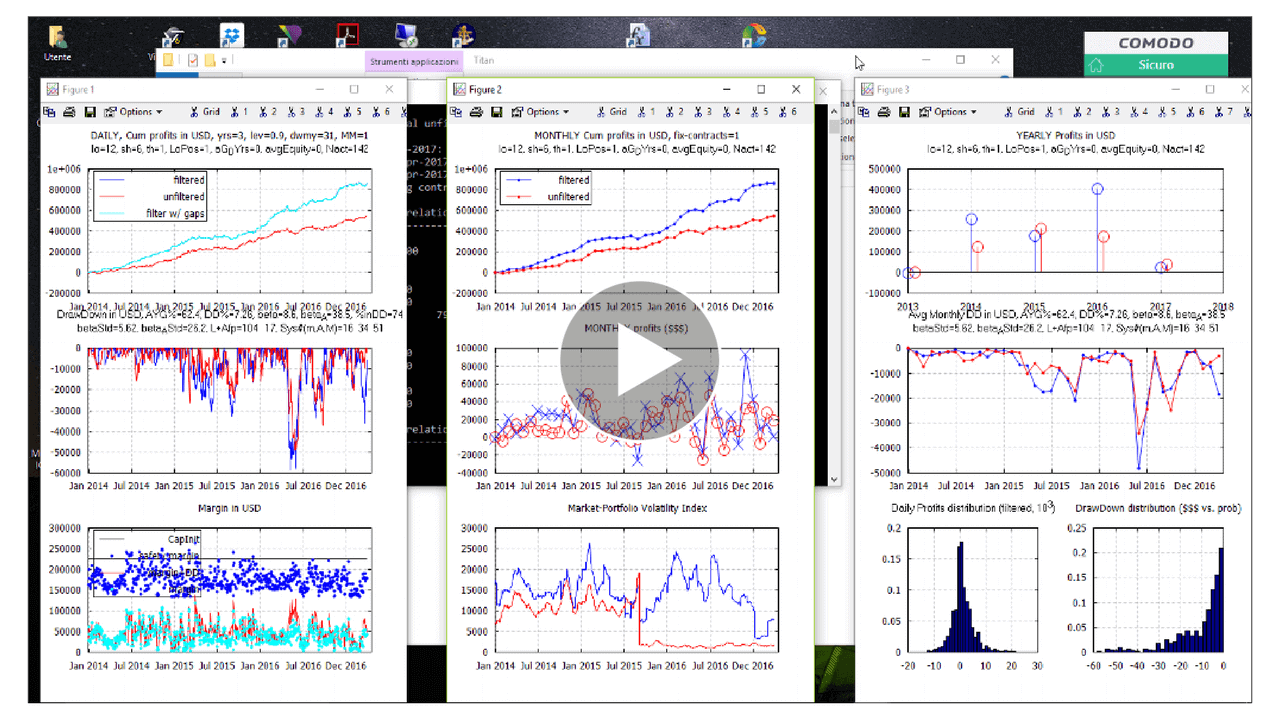This screenshot has height=720, width=1280.
Task: Click the Sicuro button in Comodo widget
Action: point(1156,65)
